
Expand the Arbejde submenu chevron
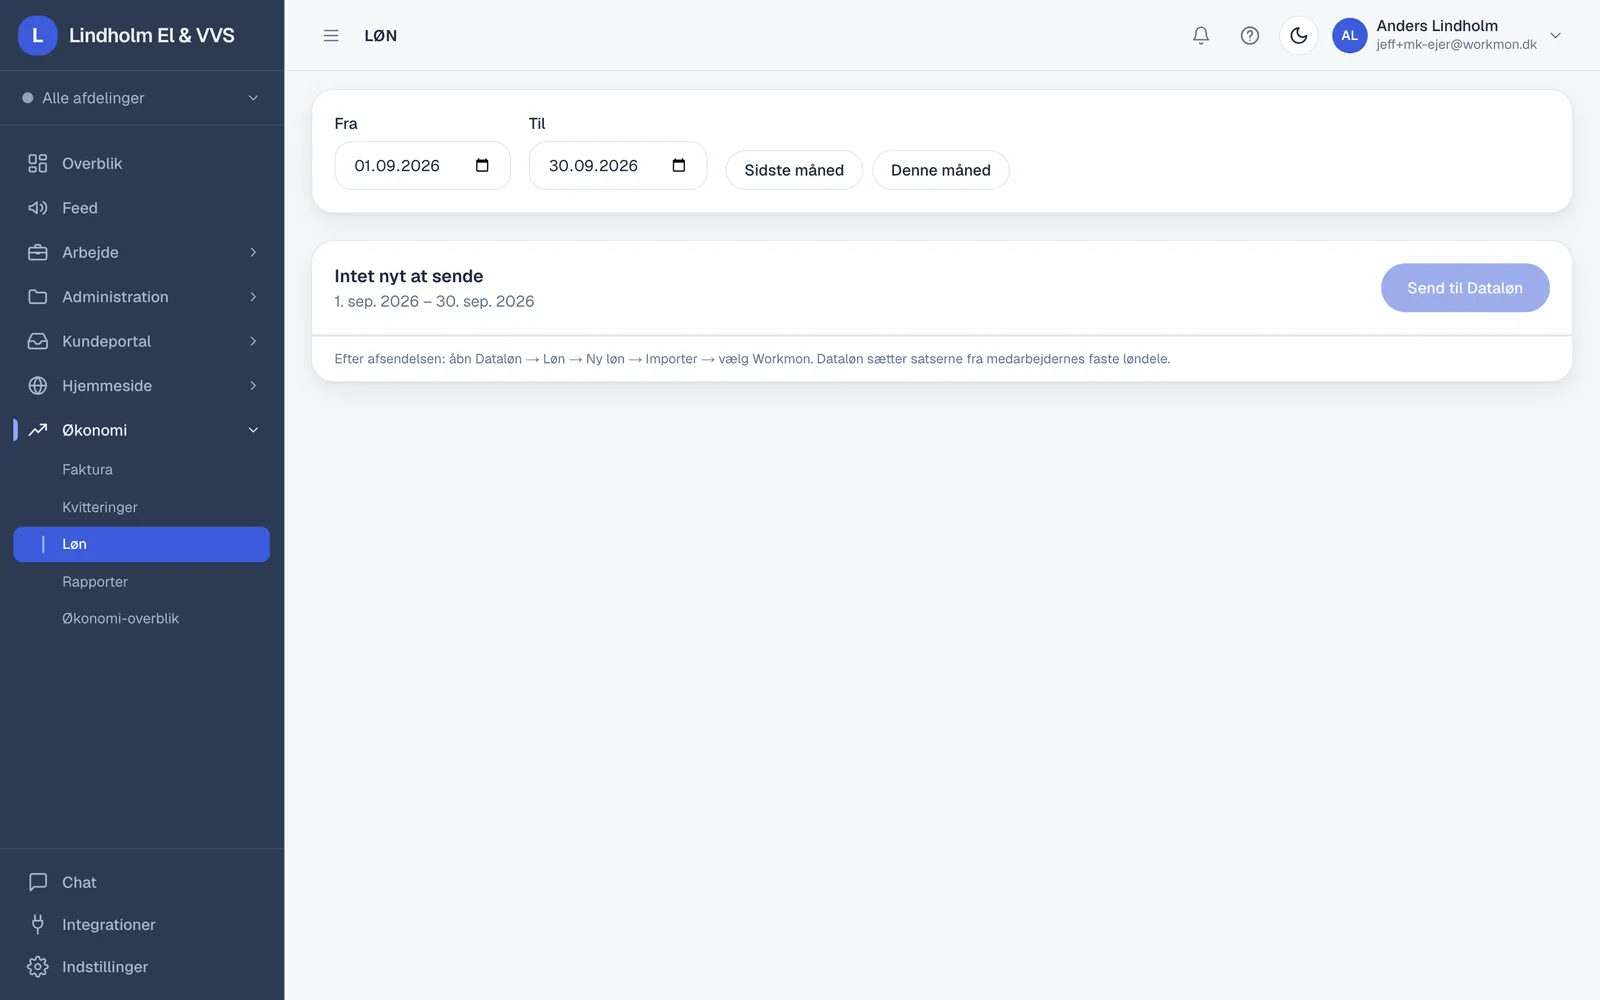click(253, 253)
